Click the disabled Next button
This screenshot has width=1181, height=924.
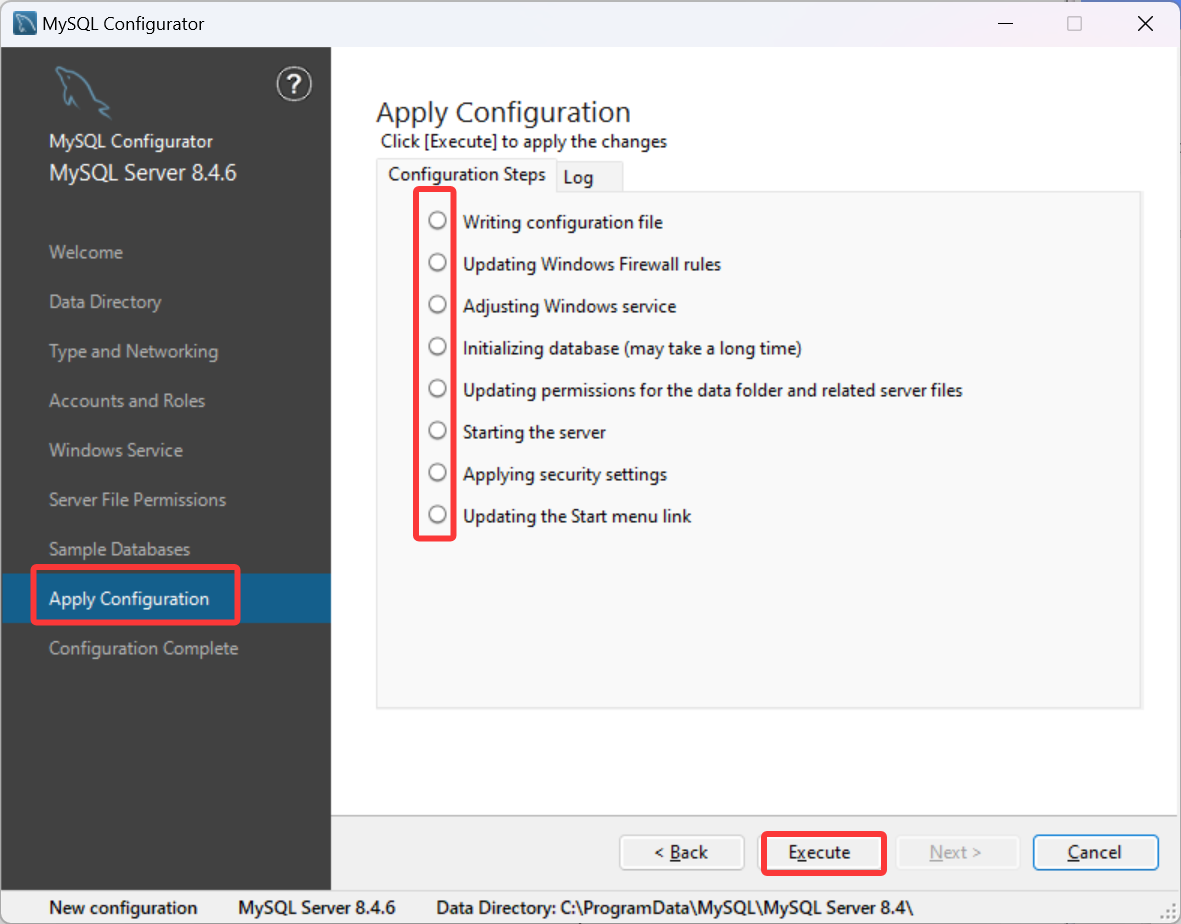click(956, 852)
